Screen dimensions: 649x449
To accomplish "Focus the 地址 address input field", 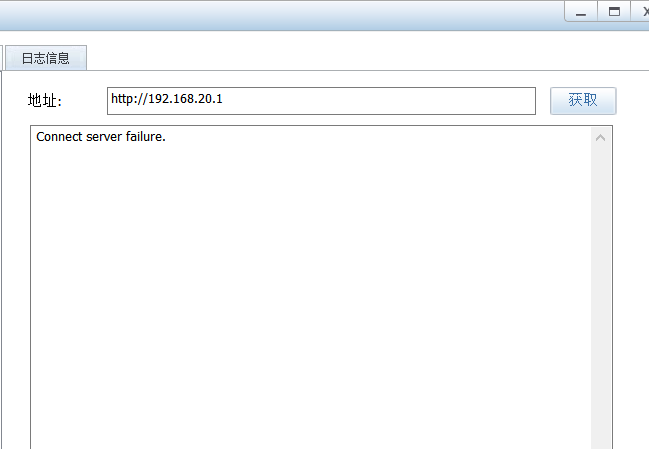I will point(321,100).
